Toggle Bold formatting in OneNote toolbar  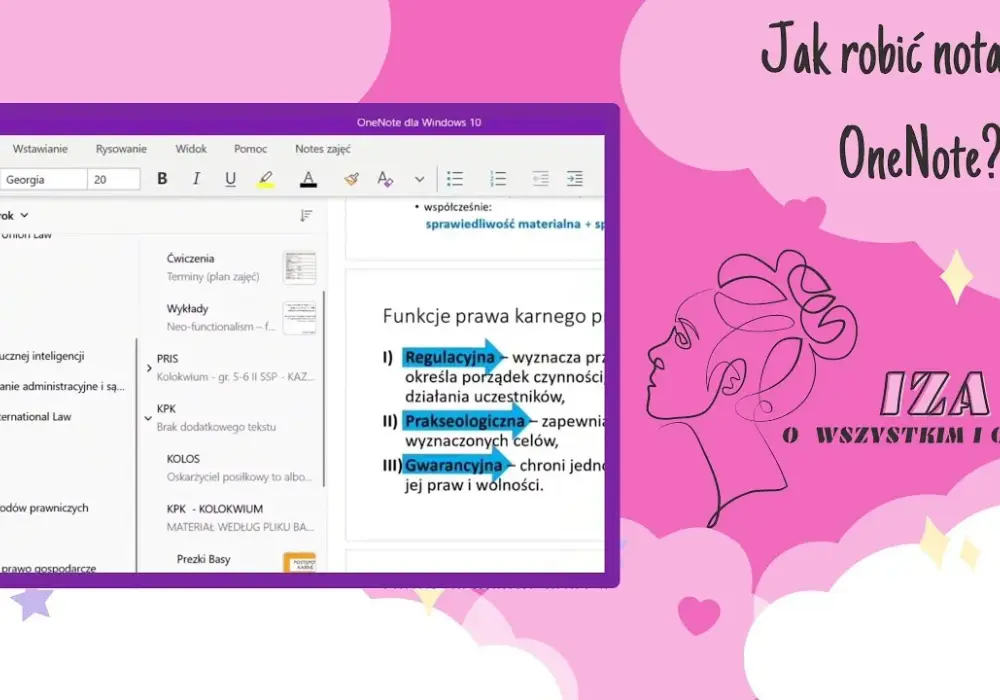162,179
